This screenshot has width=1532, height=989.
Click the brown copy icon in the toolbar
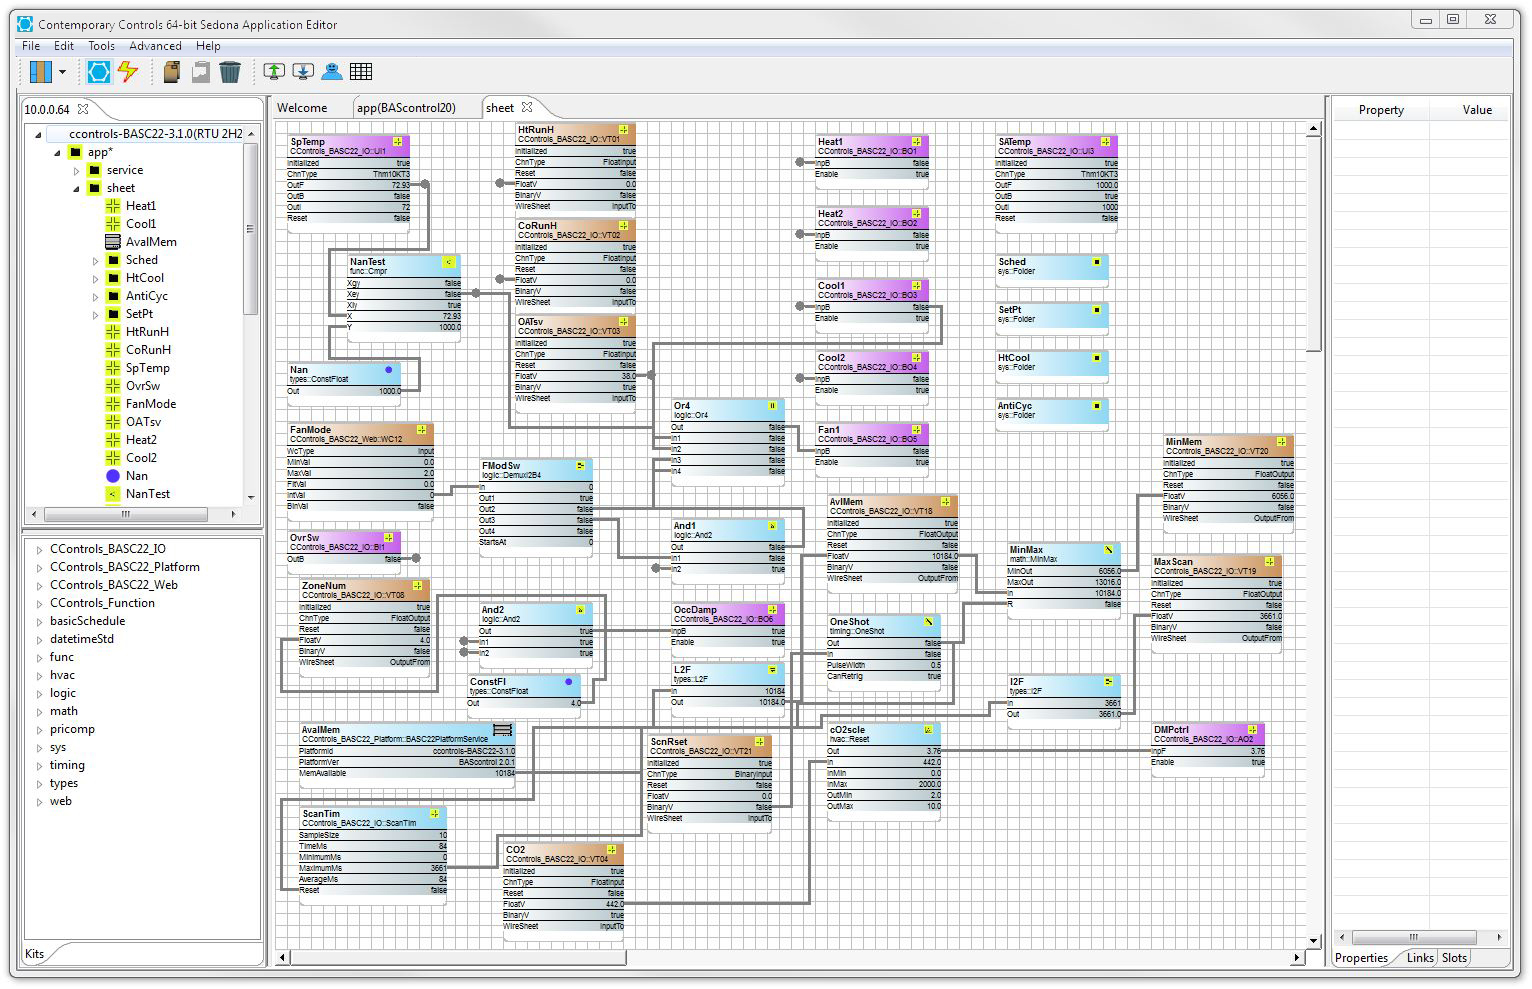coord(170,71)
